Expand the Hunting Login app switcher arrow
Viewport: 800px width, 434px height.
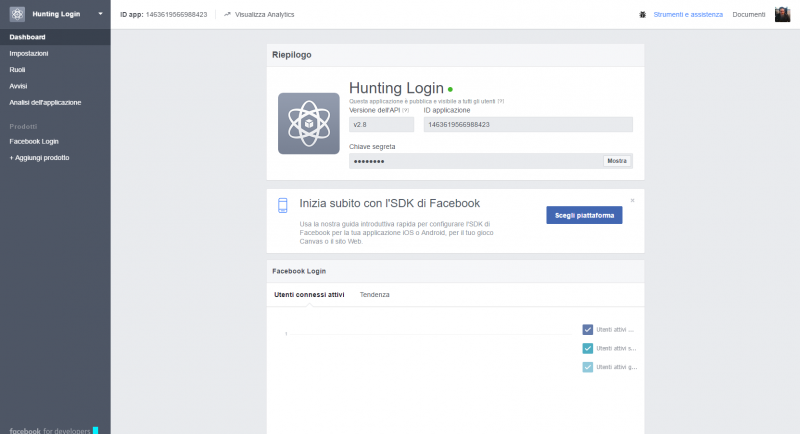[x=101, y=14]
